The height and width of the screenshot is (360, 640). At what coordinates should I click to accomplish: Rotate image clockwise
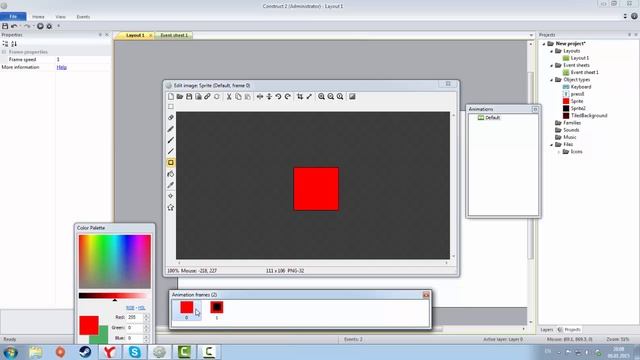(288, 97)
